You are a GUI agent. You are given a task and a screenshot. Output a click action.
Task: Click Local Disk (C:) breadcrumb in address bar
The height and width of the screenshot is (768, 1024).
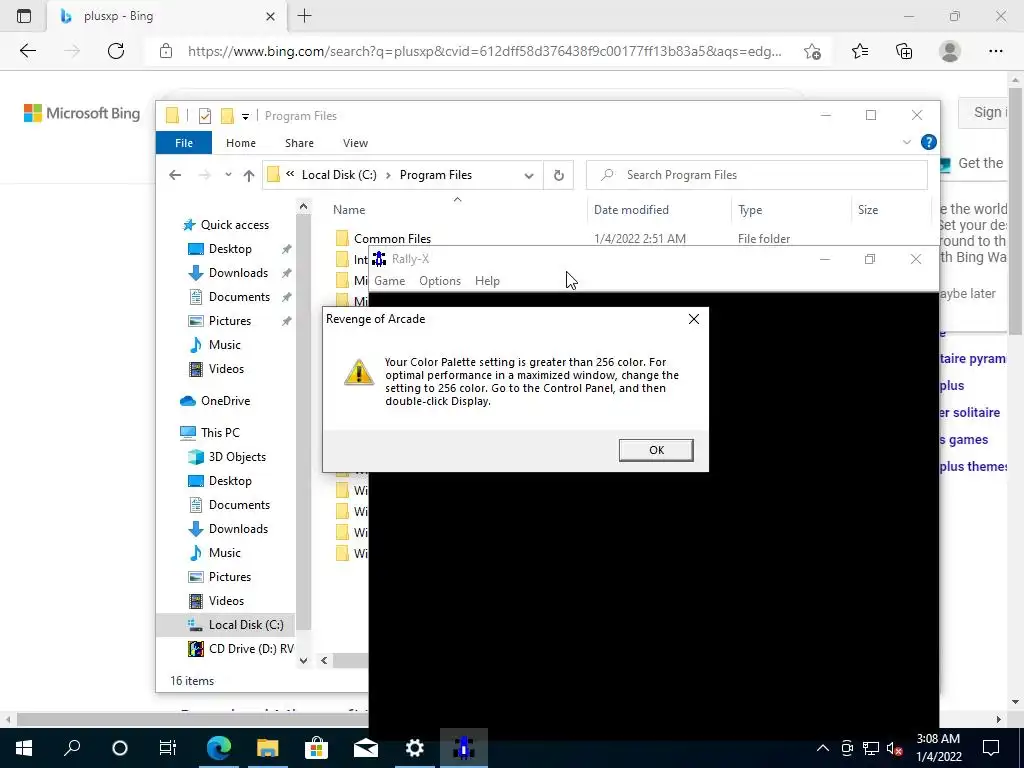tap(339, 175)
